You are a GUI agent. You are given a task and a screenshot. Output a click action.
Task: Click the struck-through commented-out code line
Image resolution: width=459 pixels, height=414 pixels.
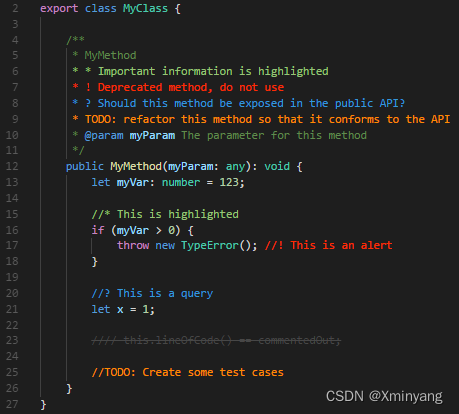(x=216, y=341)
